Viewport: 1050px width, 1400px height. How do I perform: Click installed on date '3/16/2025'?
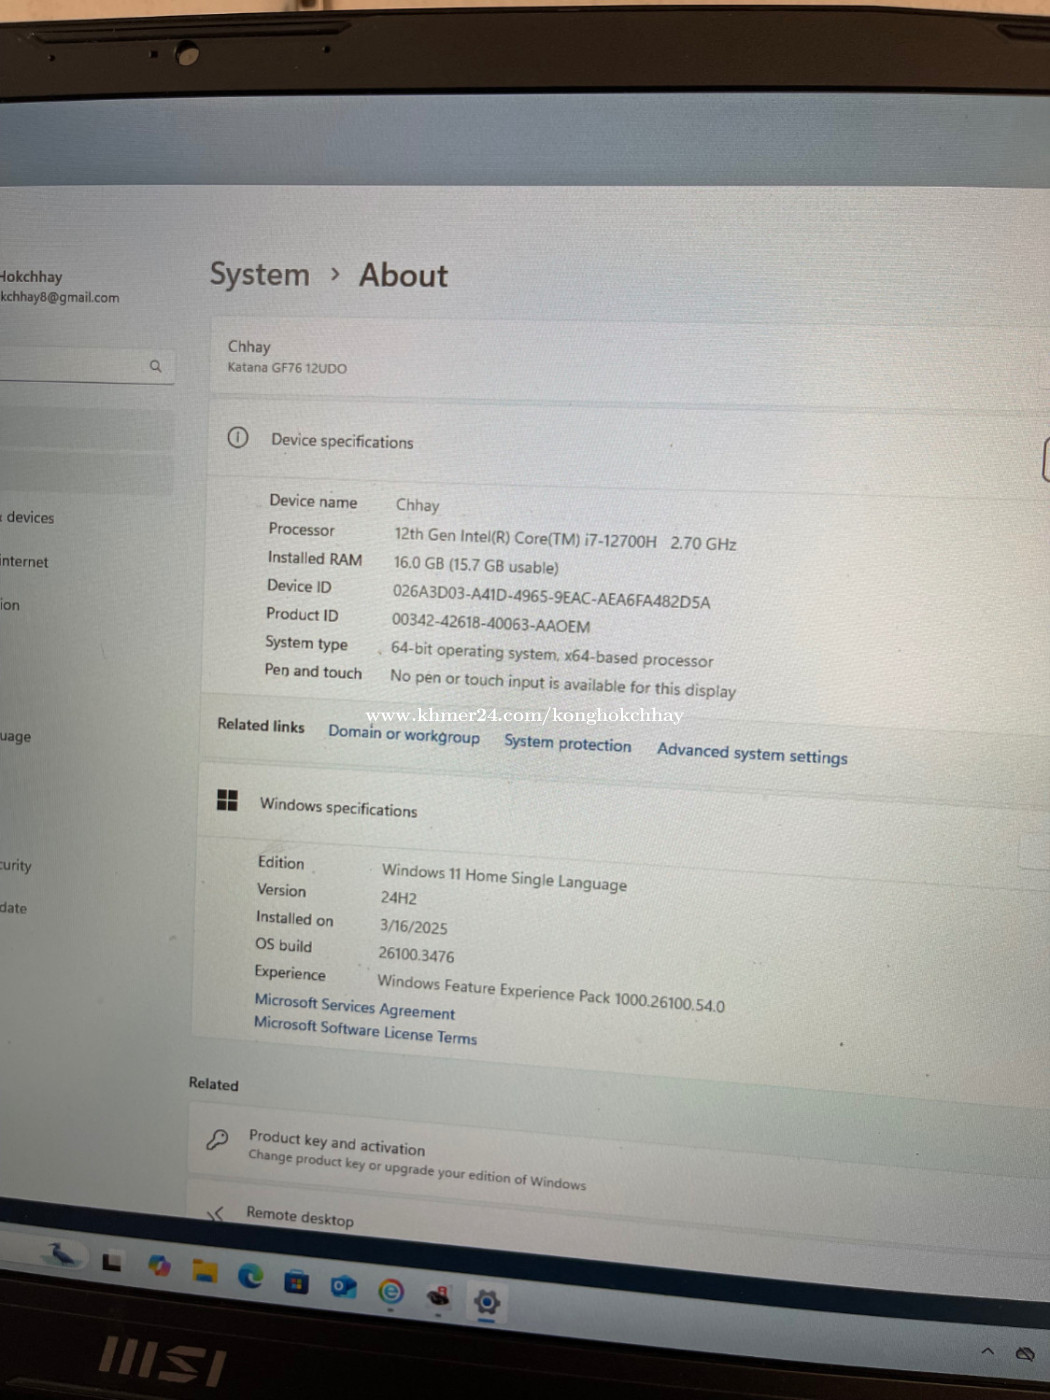413,927
